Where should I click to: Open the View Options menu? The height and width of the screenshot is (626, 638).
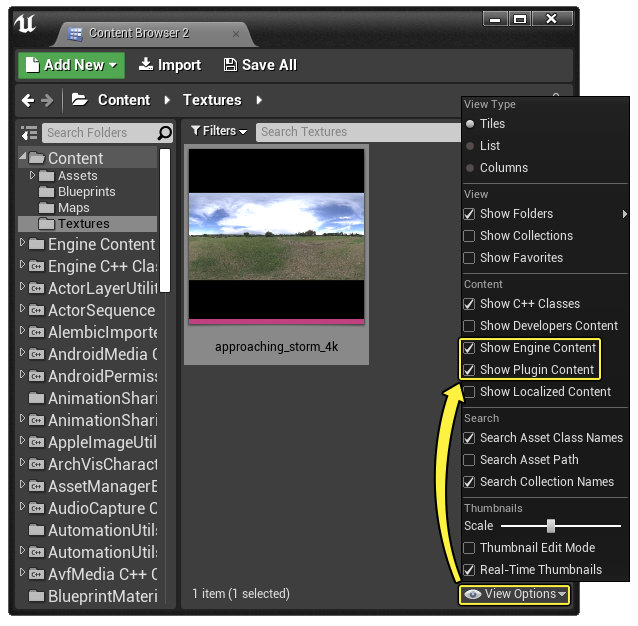click(515, 594)
